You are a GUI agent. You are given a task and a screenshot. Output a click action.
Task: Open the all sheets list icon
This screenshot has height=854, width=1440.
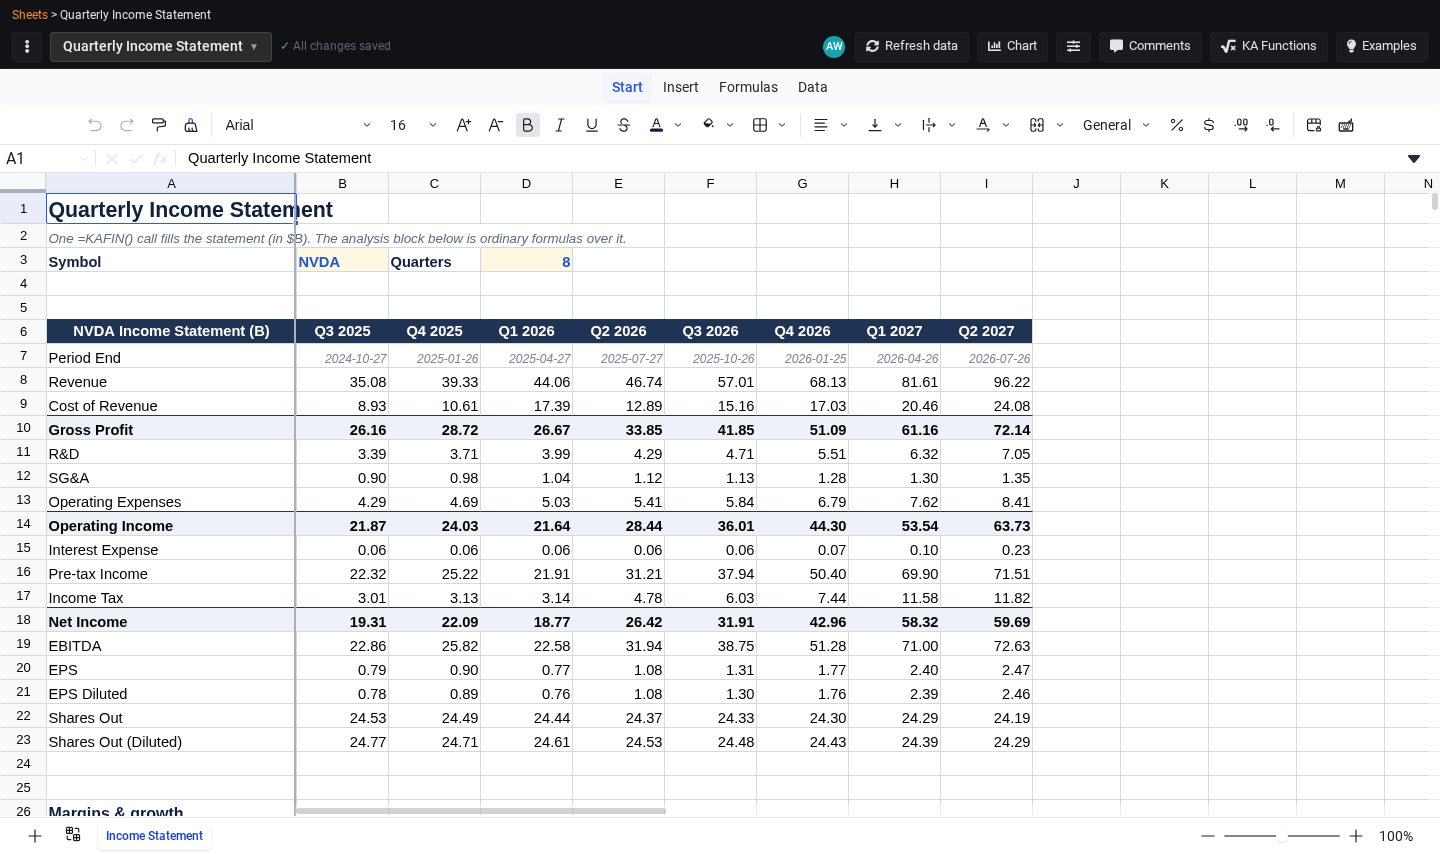tap(73, 834)
